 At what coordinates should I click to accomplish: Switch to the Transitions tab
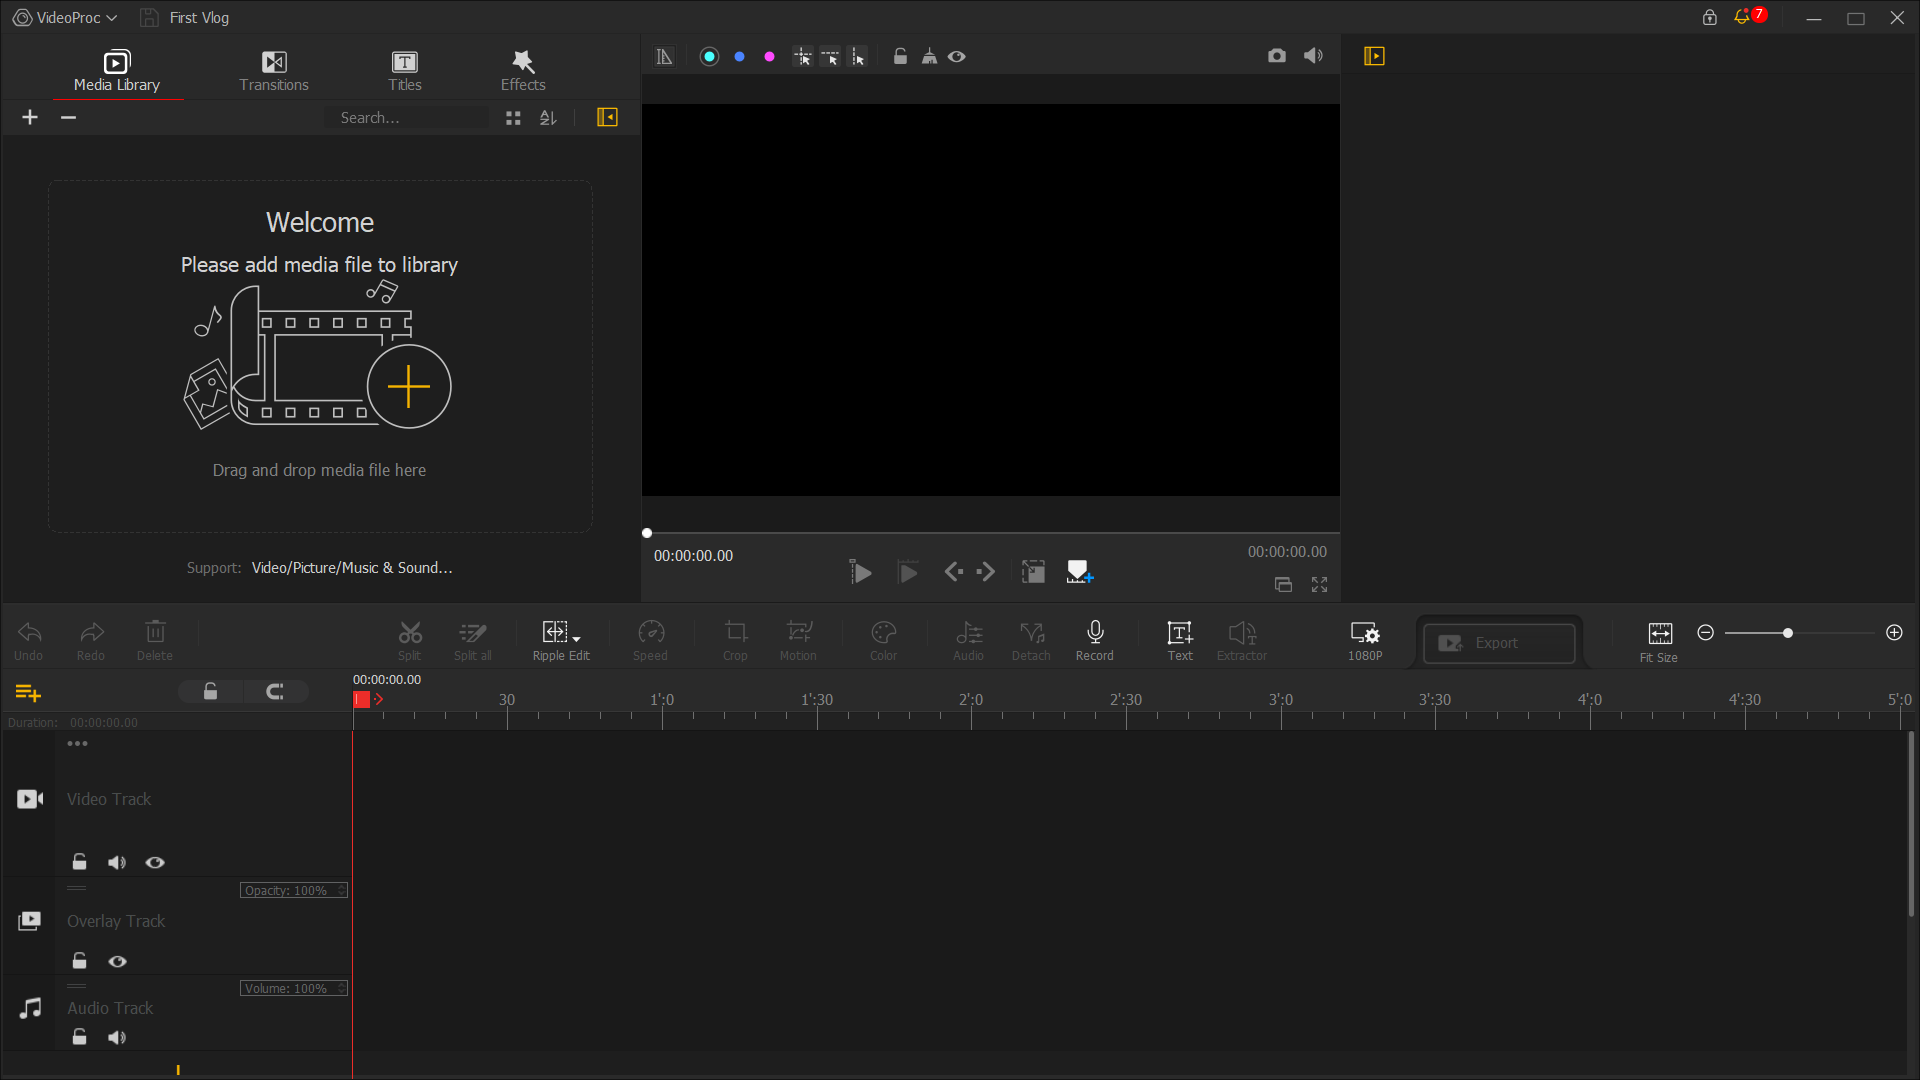click(274, 71)
